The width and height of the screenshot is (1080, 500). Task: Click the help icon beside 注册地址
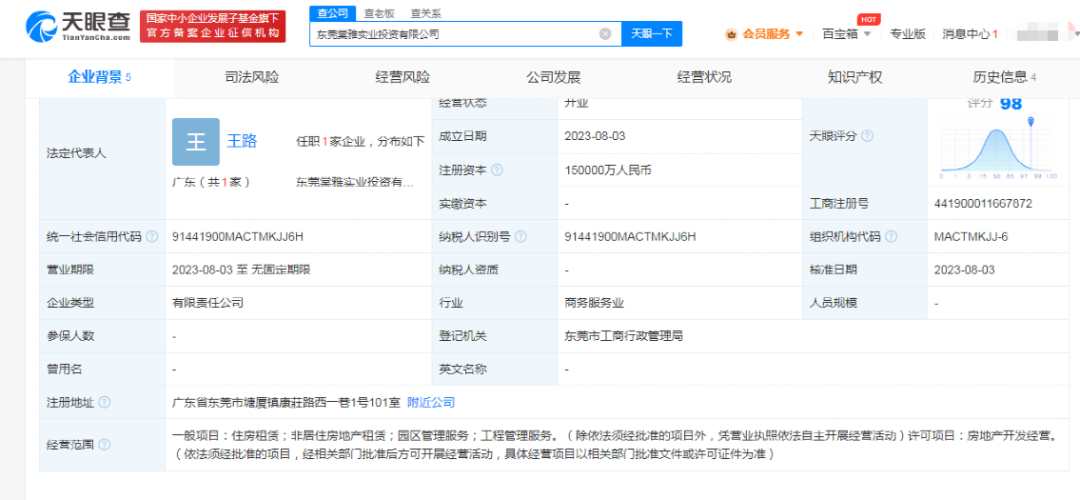tap(104, 402)
